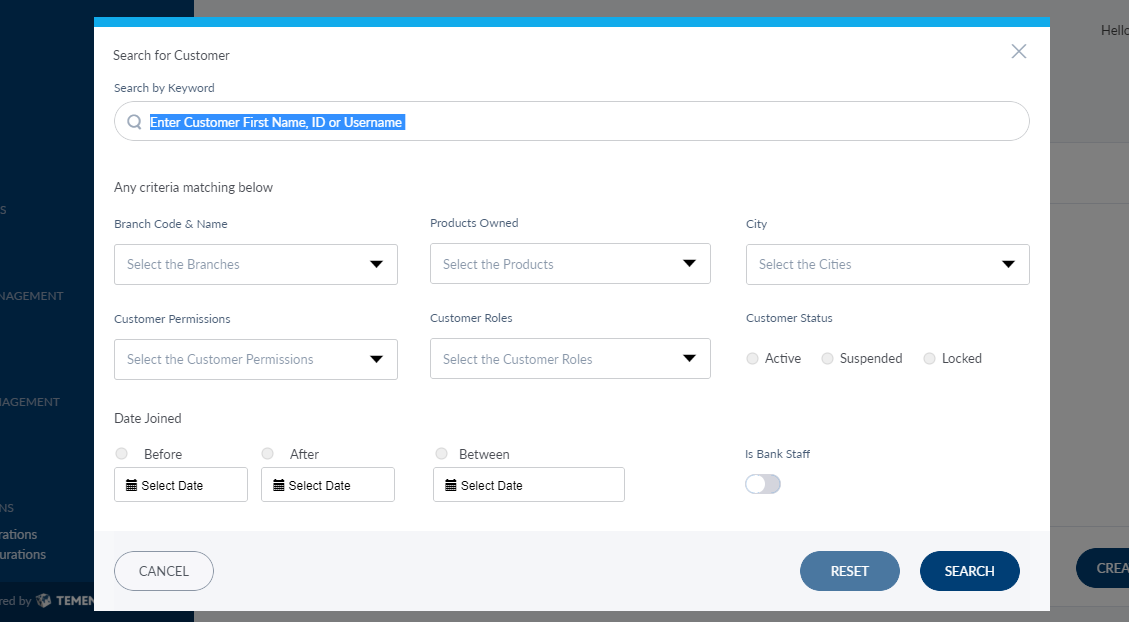Click the RESET button
The height and width of the screenshot is (622, 1129).
849,571
